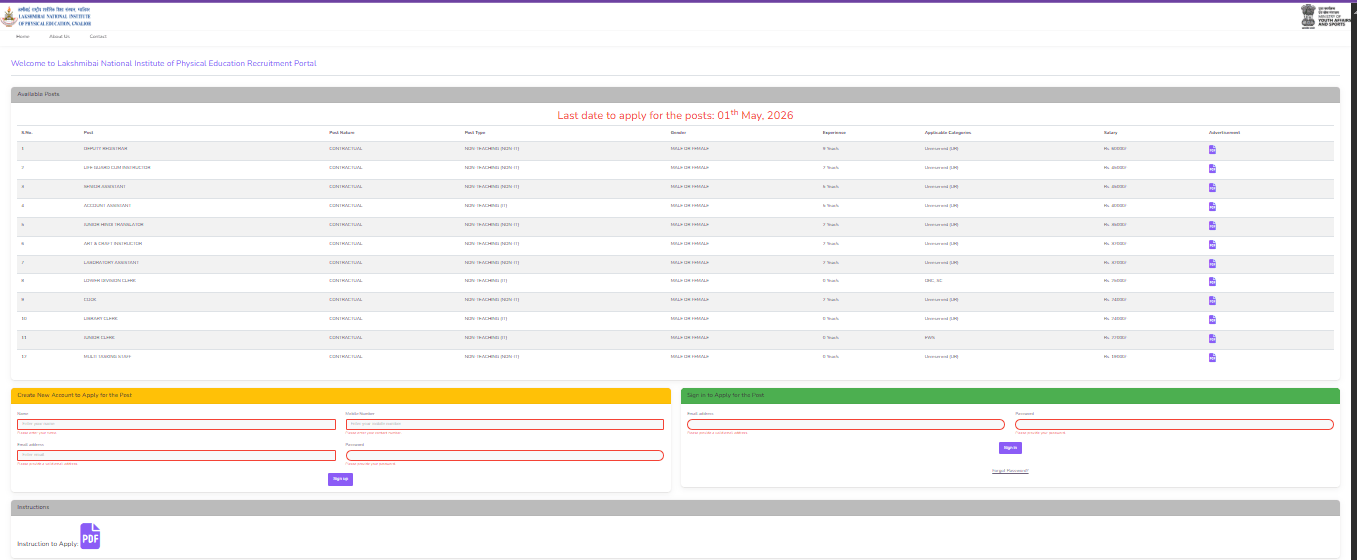Open the Cook post advertisement PDF
Viewport: 1357px width, 560px height.
tap(1212, 300)
